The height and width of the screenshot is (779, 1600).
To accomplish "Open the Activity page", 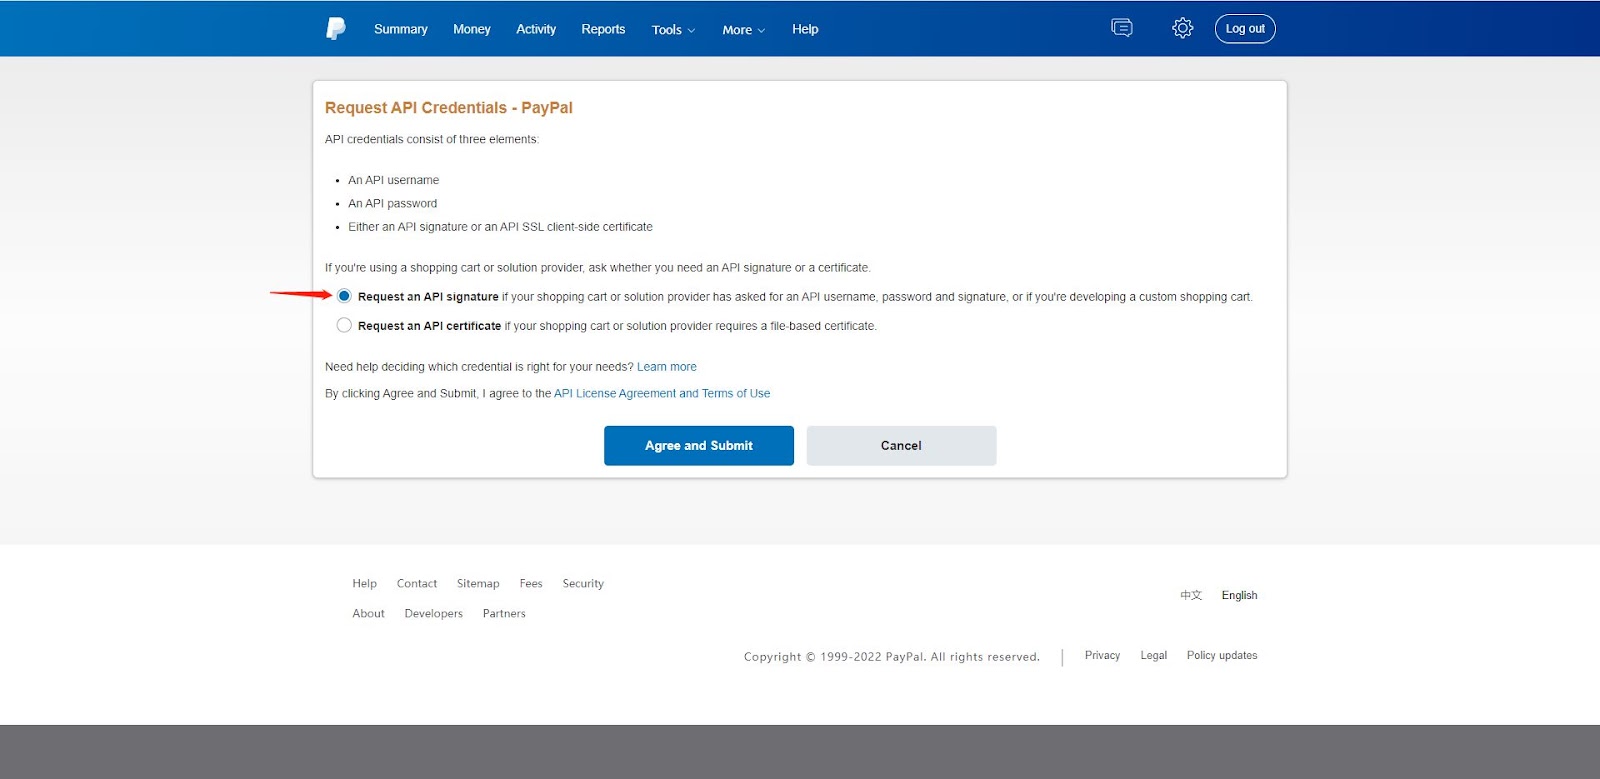I will click(x=536, y=29).
